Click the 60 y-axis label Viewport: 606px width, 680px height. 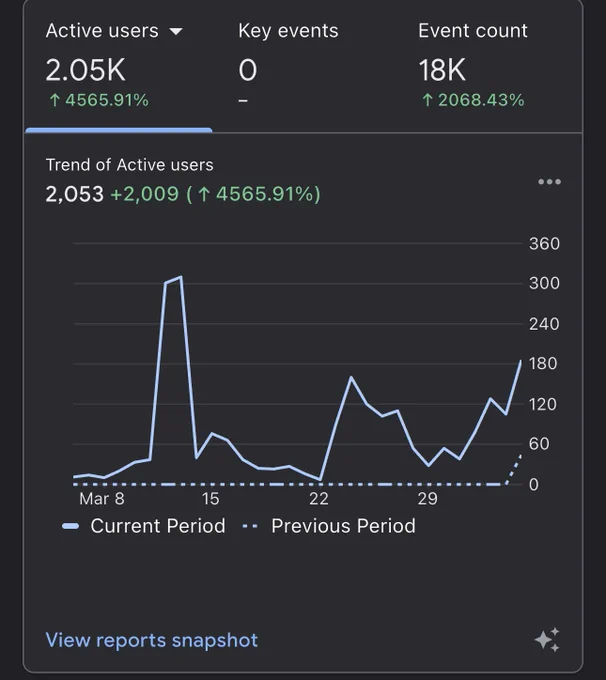click(539, 444)
